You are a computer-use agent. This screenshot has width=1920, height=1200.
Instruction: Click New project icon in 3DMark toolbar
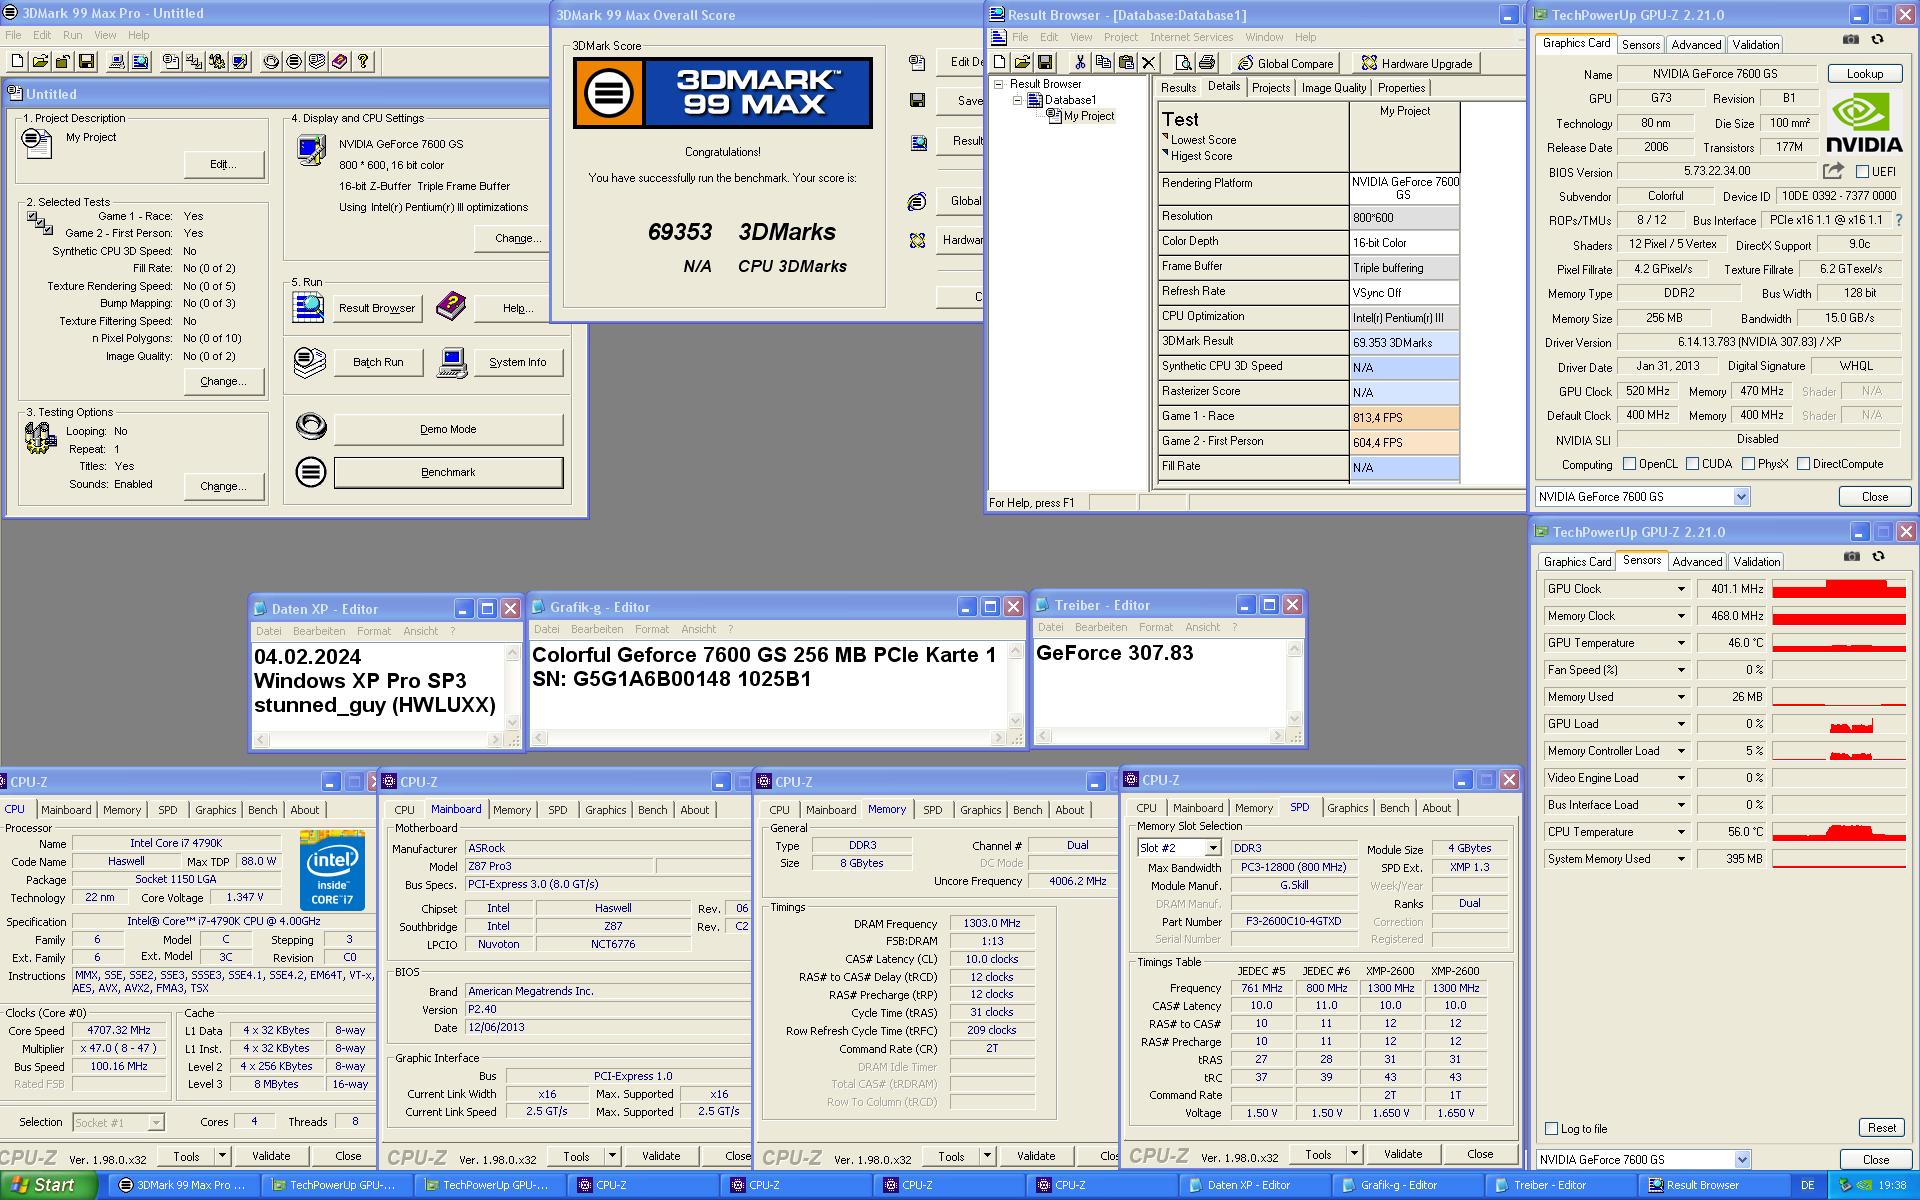pyautogui.click(x=17, y=61)
